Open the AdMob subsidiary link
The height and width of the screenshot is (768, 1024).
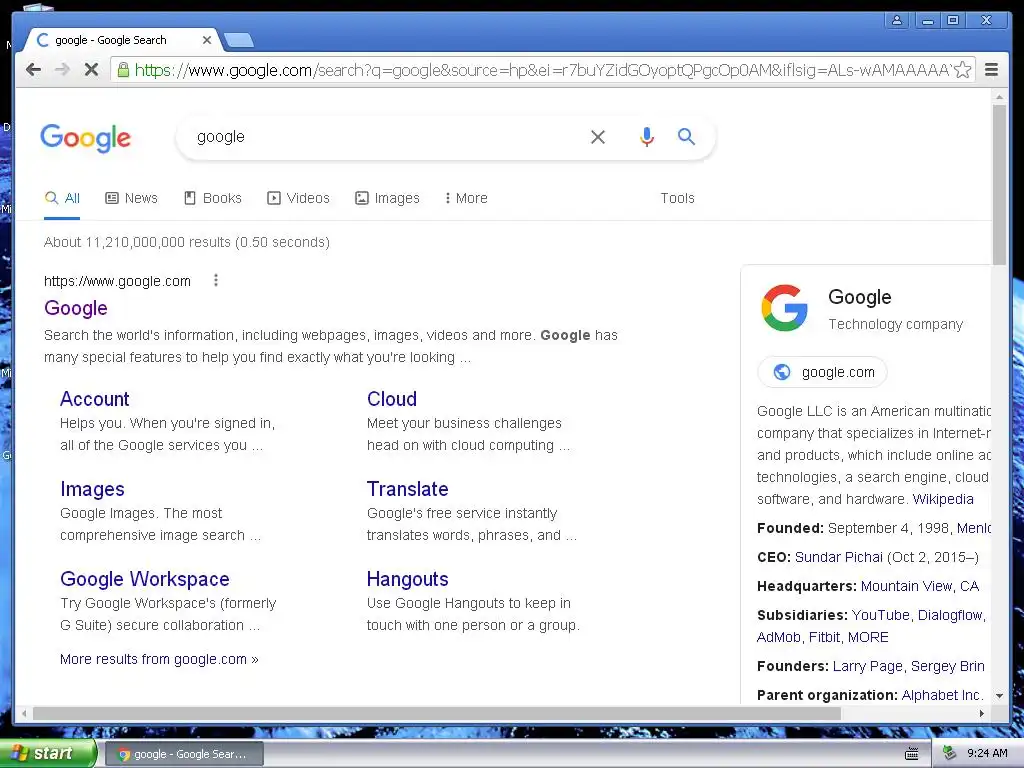click(778, 637)
